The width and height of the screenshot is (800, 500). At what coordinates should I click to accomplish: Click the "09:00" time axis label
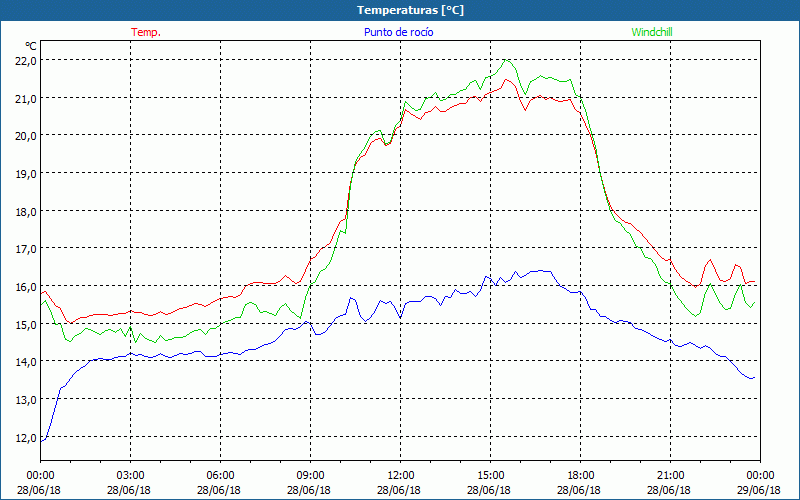[310, 476]
